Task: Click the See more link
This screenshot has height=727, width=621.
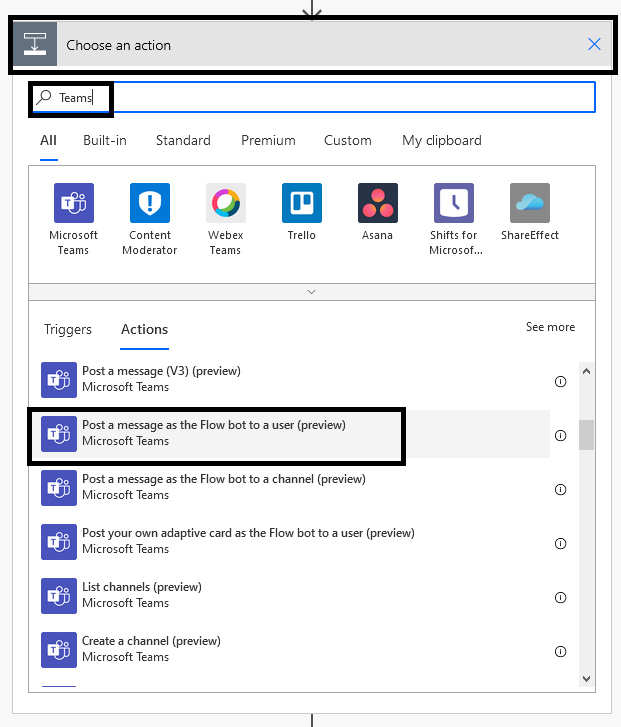Action: coord(550,327)
